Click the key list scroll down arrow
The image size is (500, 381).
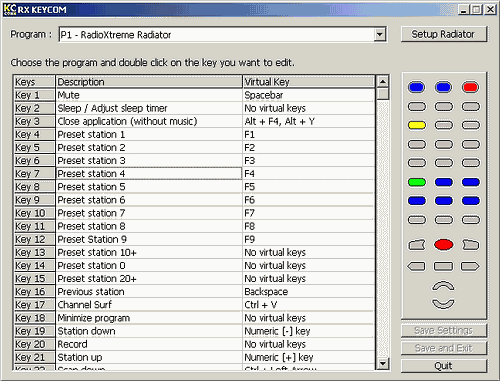tap(383, 363)
